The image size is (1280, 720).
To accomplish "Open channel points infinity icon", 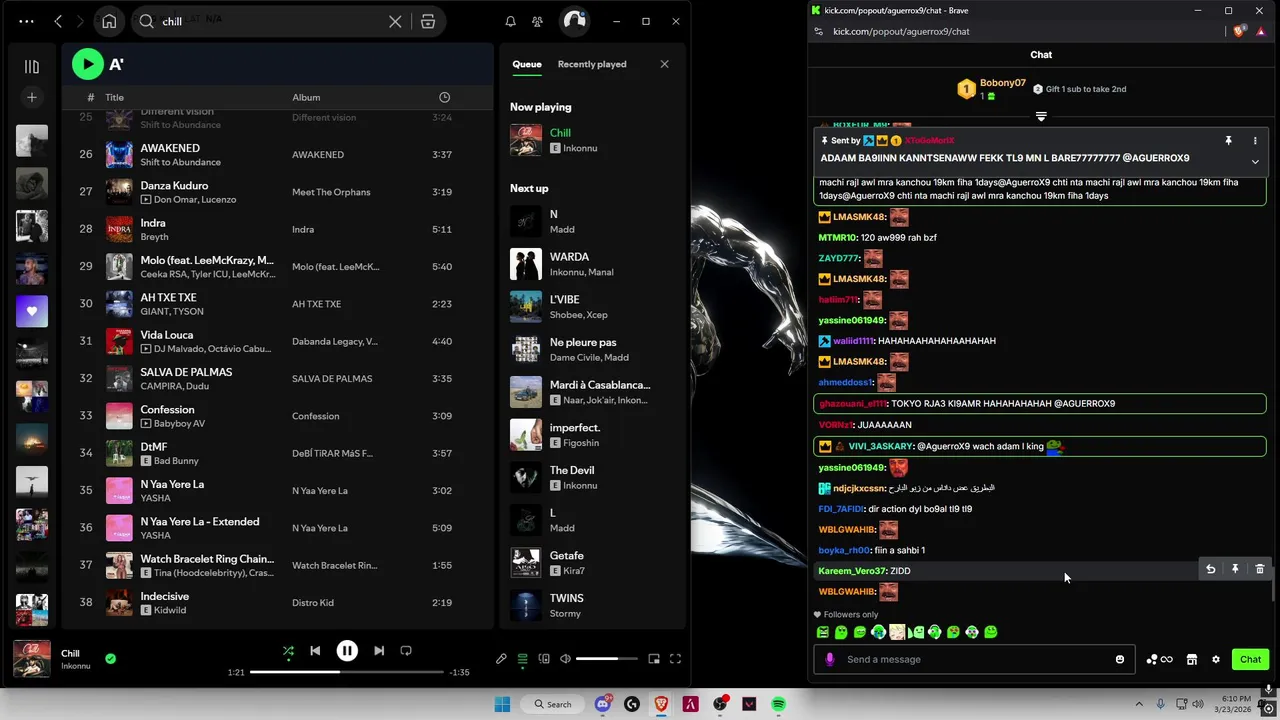I will point(1160,659).
